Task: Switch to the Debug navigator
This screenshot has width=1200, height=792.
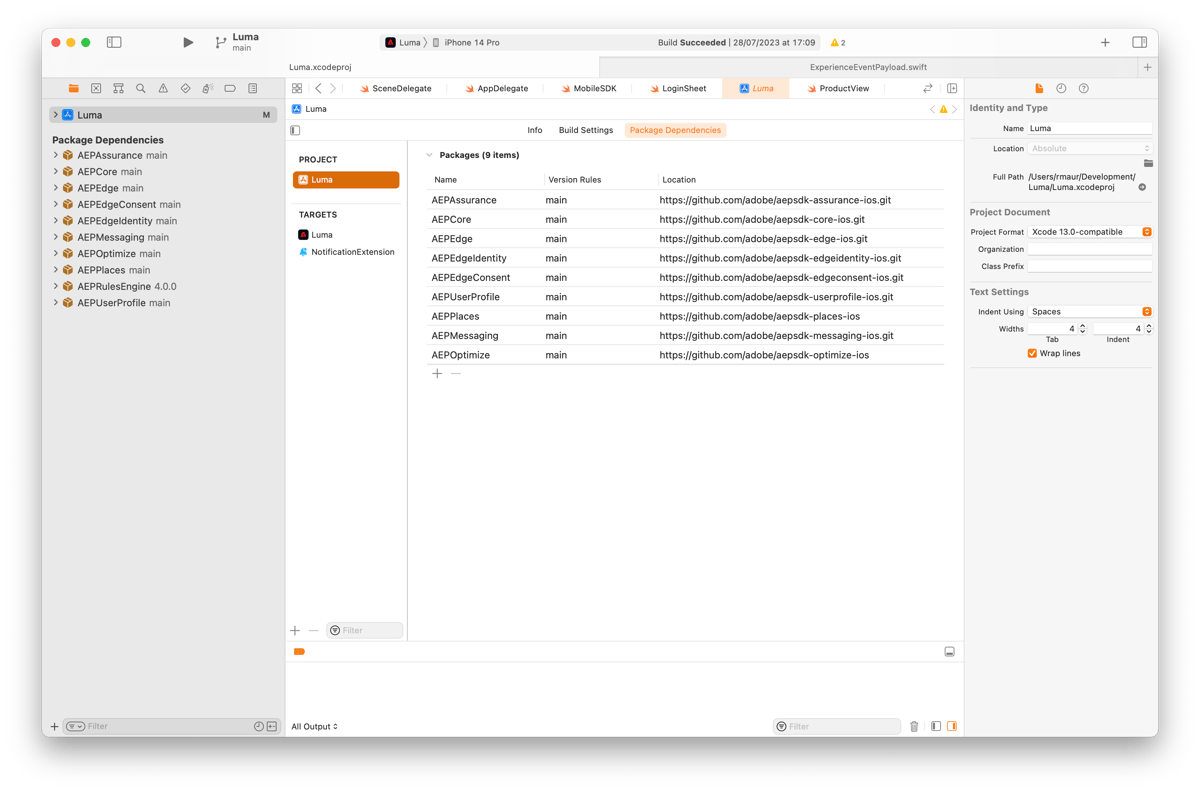Action: tap(207, 89)
